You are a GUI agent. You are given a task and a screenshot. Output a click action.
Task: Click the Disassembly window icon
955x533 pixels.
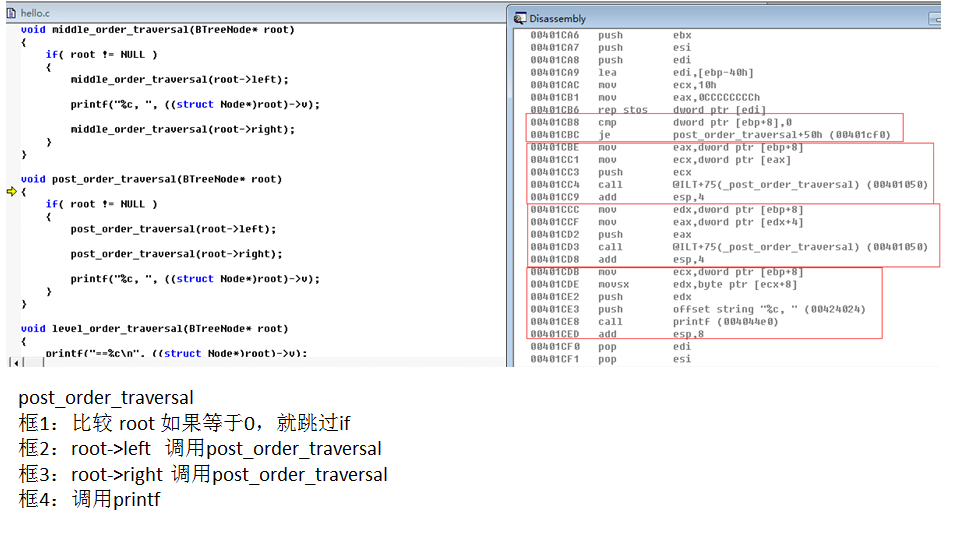point(520,18)
